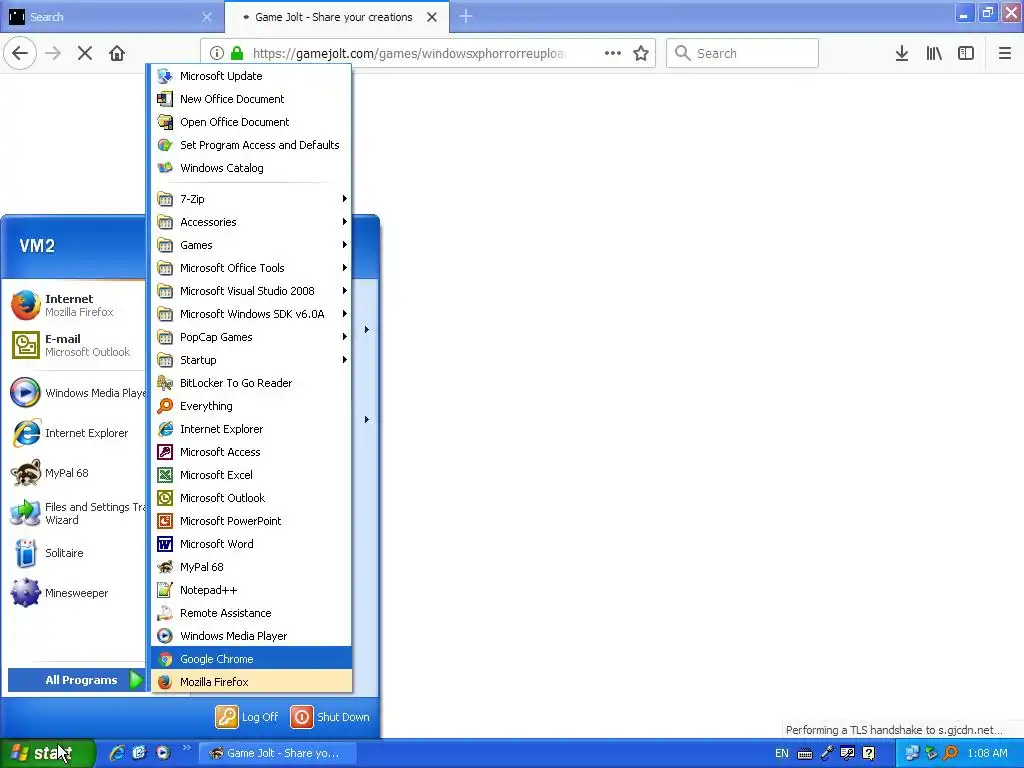1024x768 pixels.
Task: Open Microsoft Excel from programs menu
Action: click(251, 475)
